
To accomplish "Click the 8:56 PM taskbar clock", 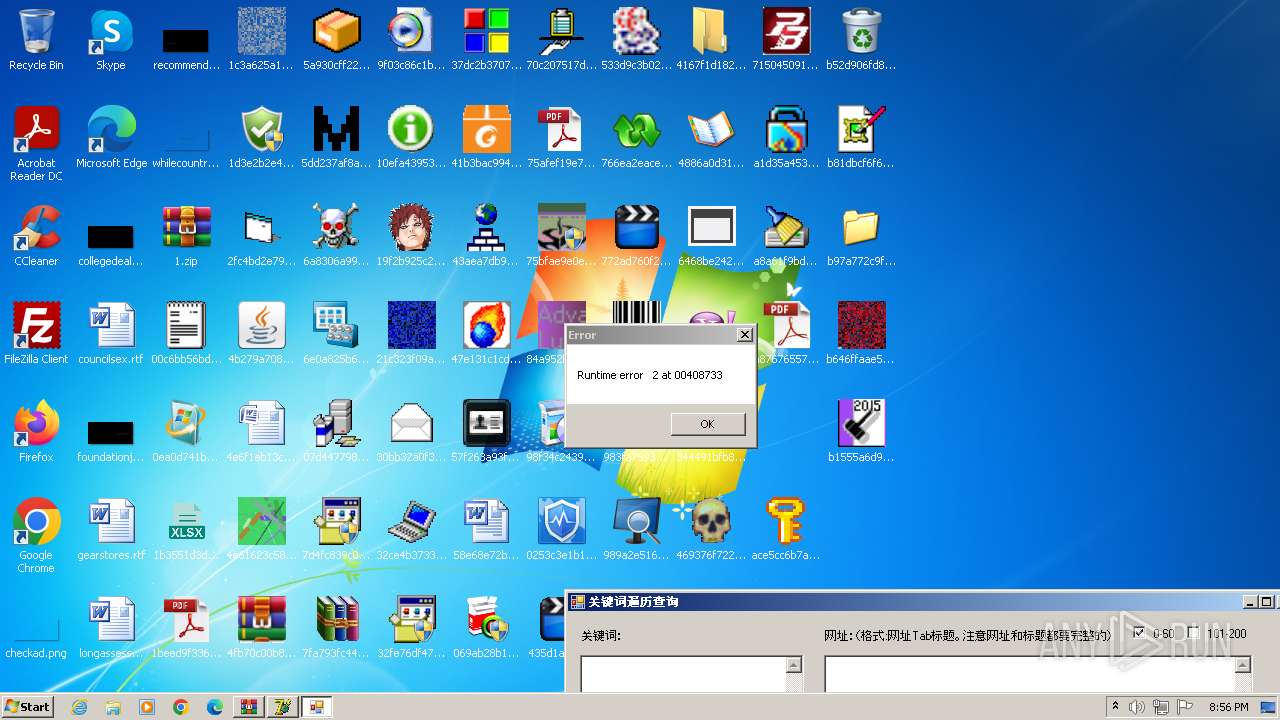I will click(x=1228, y=707).
